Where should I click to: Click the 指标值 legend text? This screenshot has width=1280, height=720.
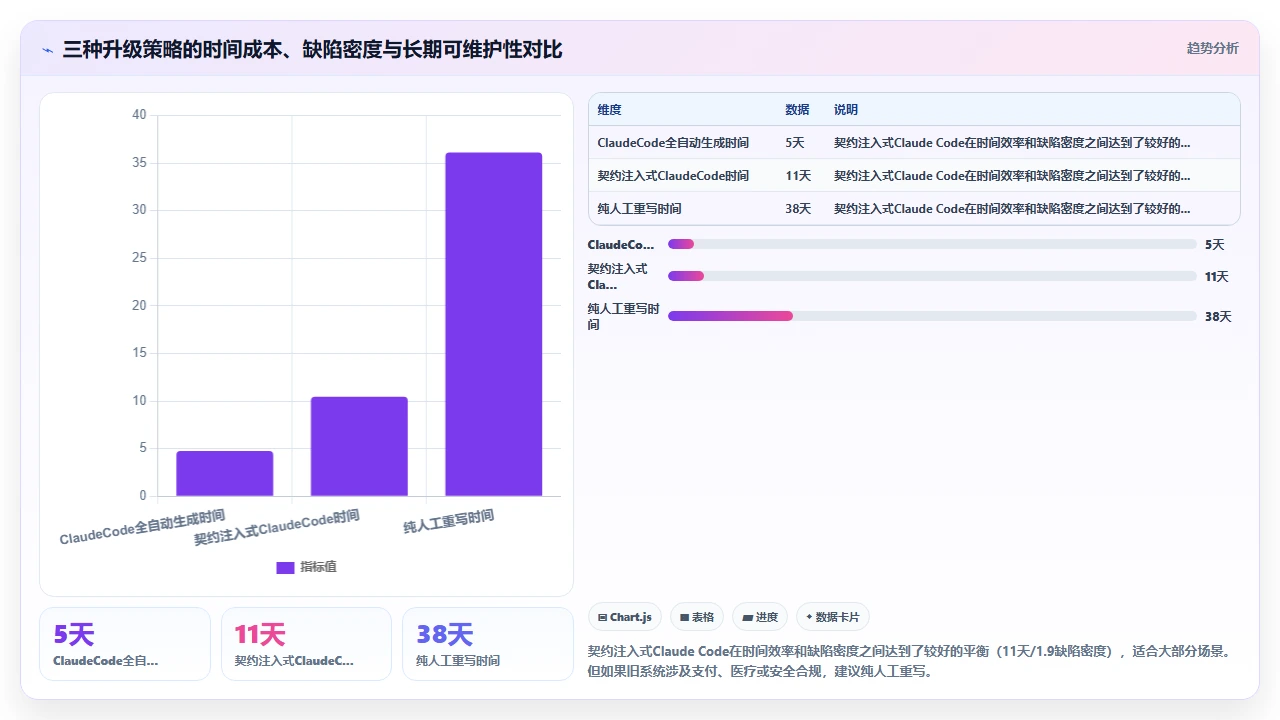coord(318,567)
